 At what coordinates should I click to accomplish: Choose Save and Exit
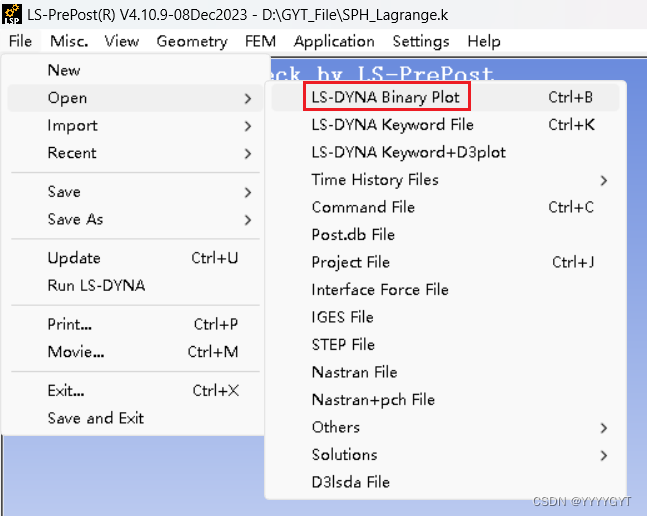[x=135, y=418]
